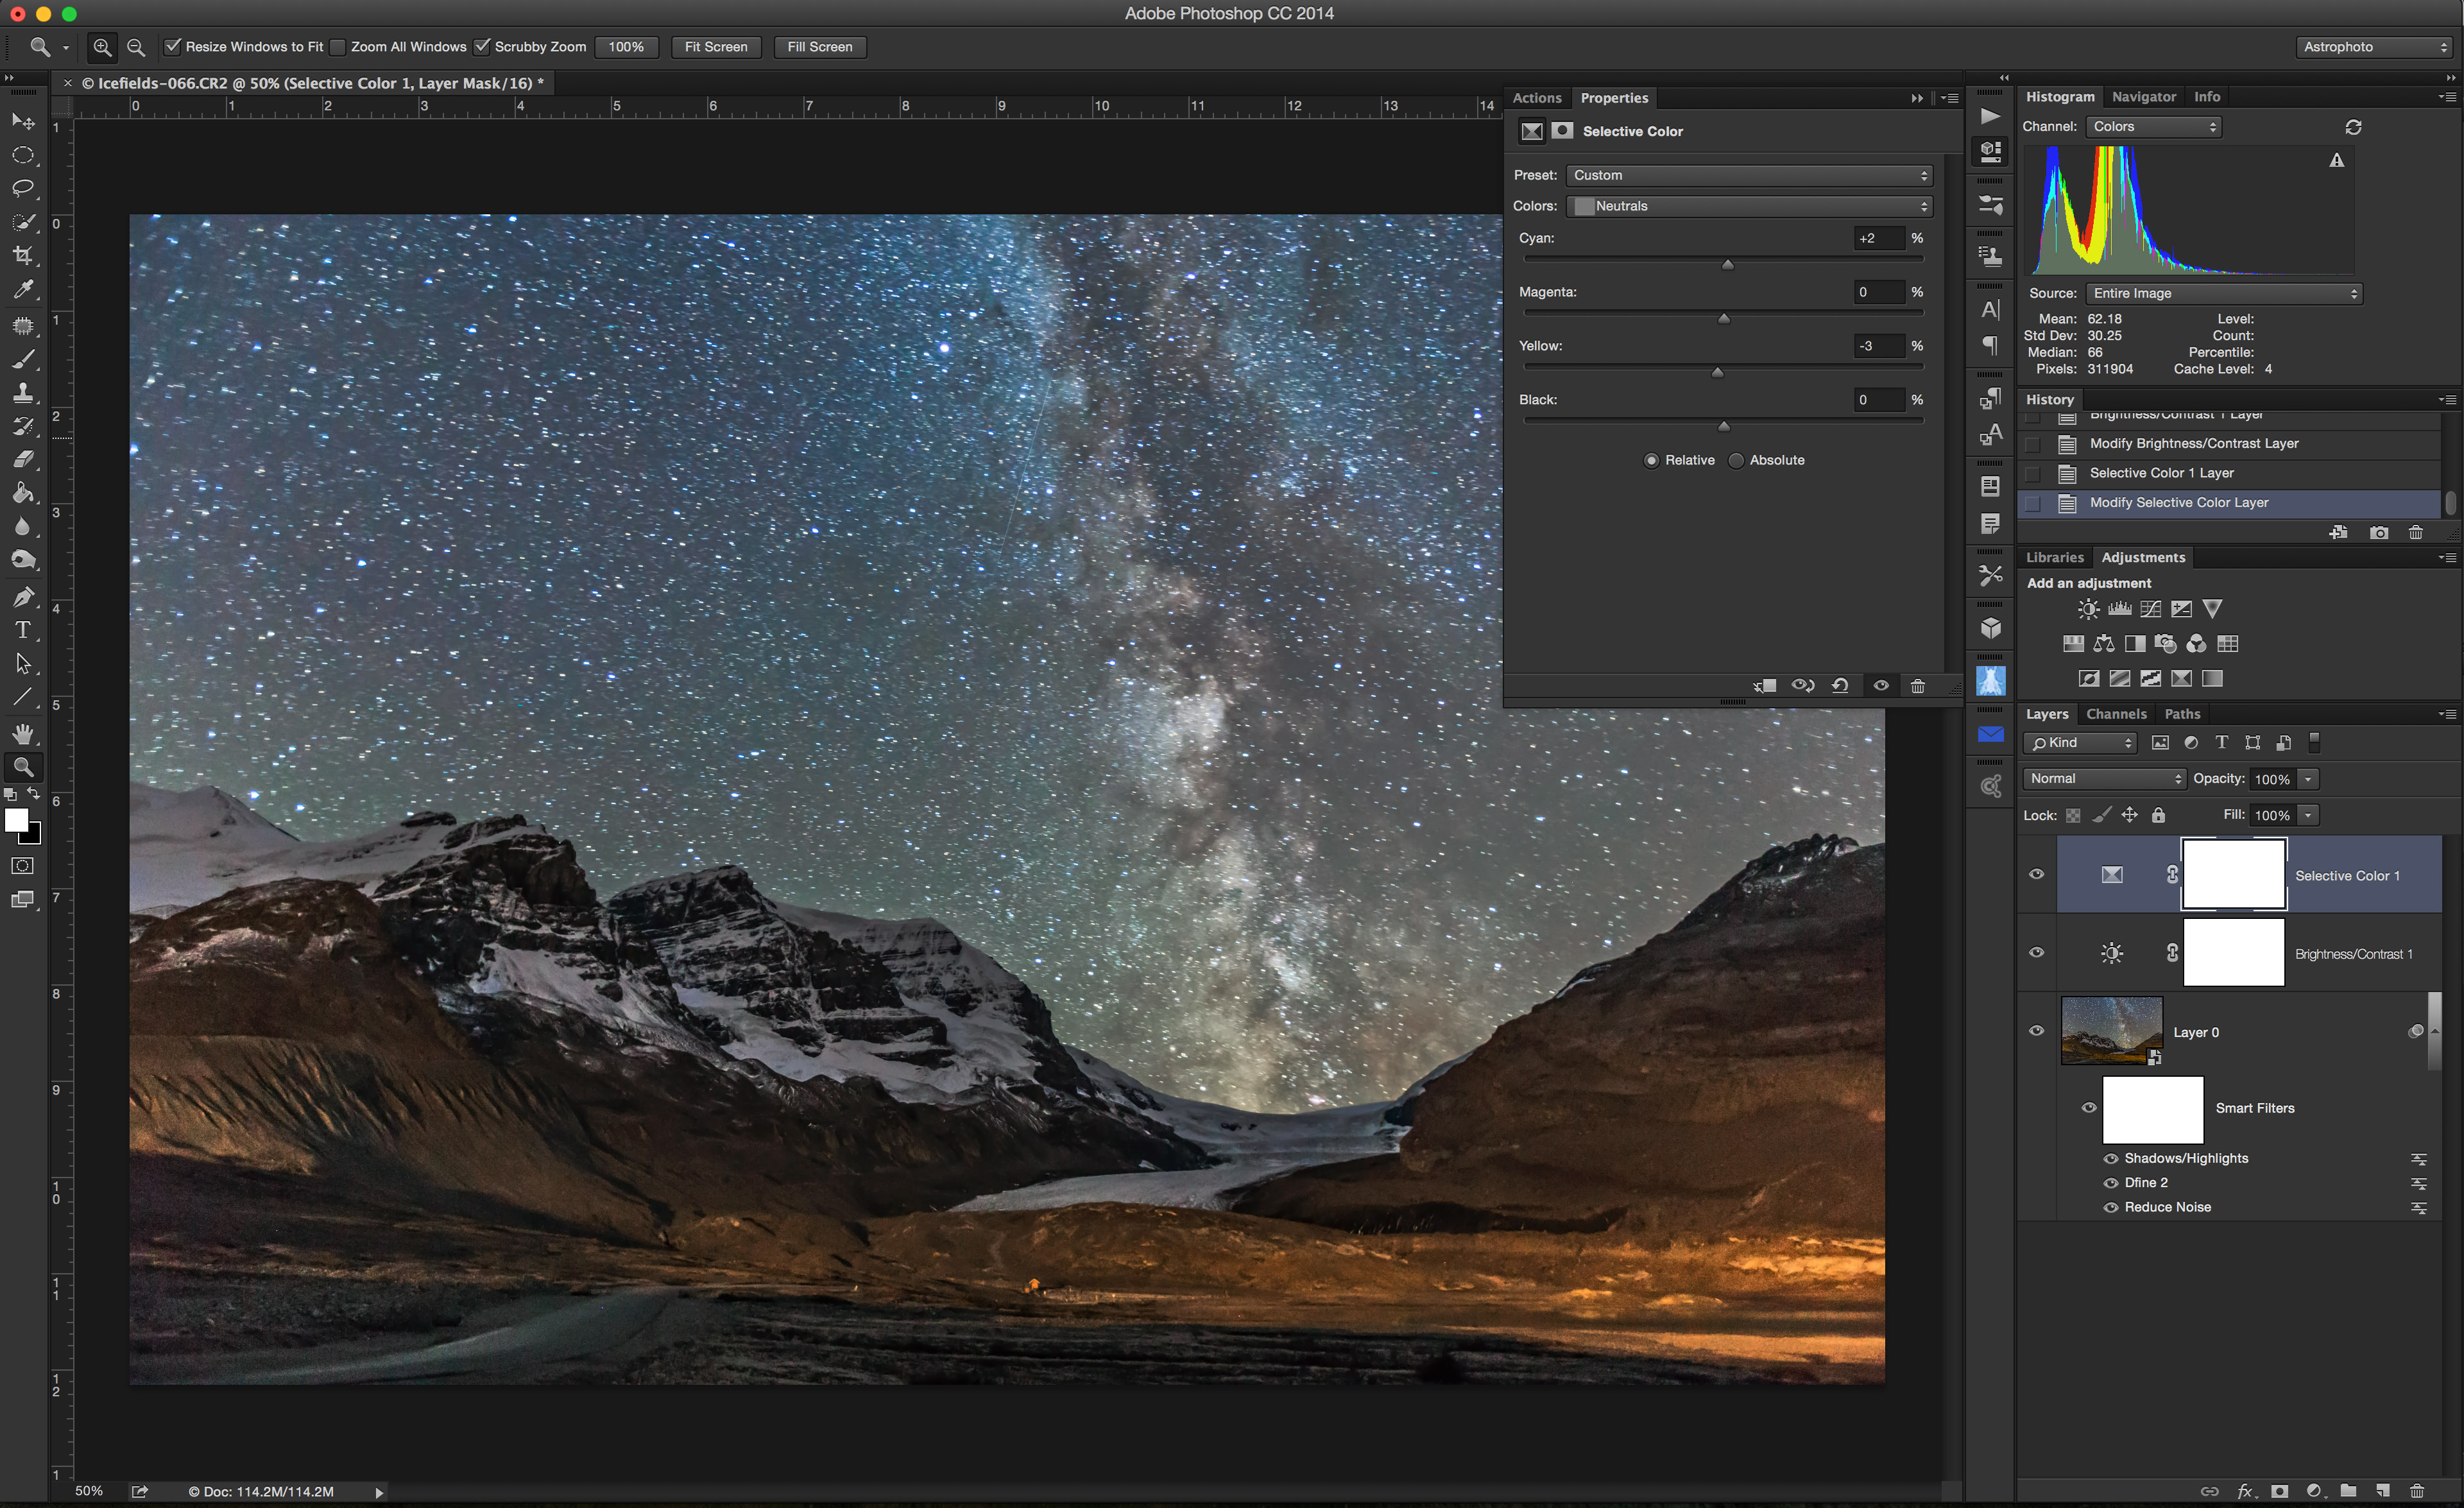Select the Hand tool
This screenshot has width=2464, height=1508.
22,733
